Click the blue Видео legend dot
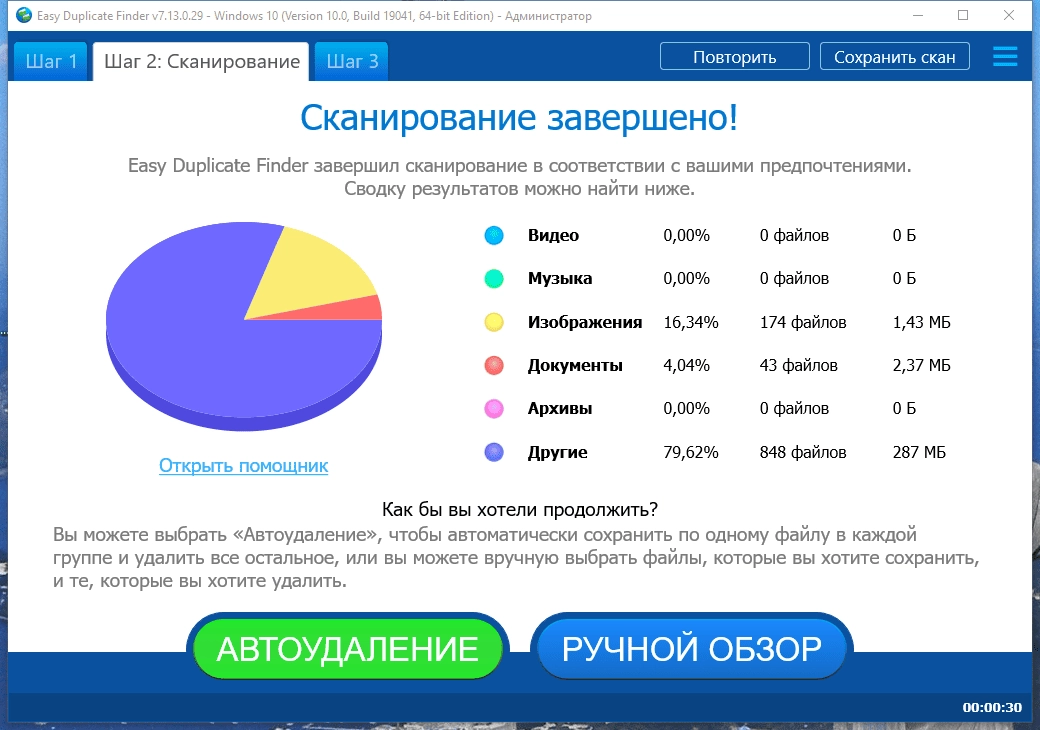 tap(494, 235)
